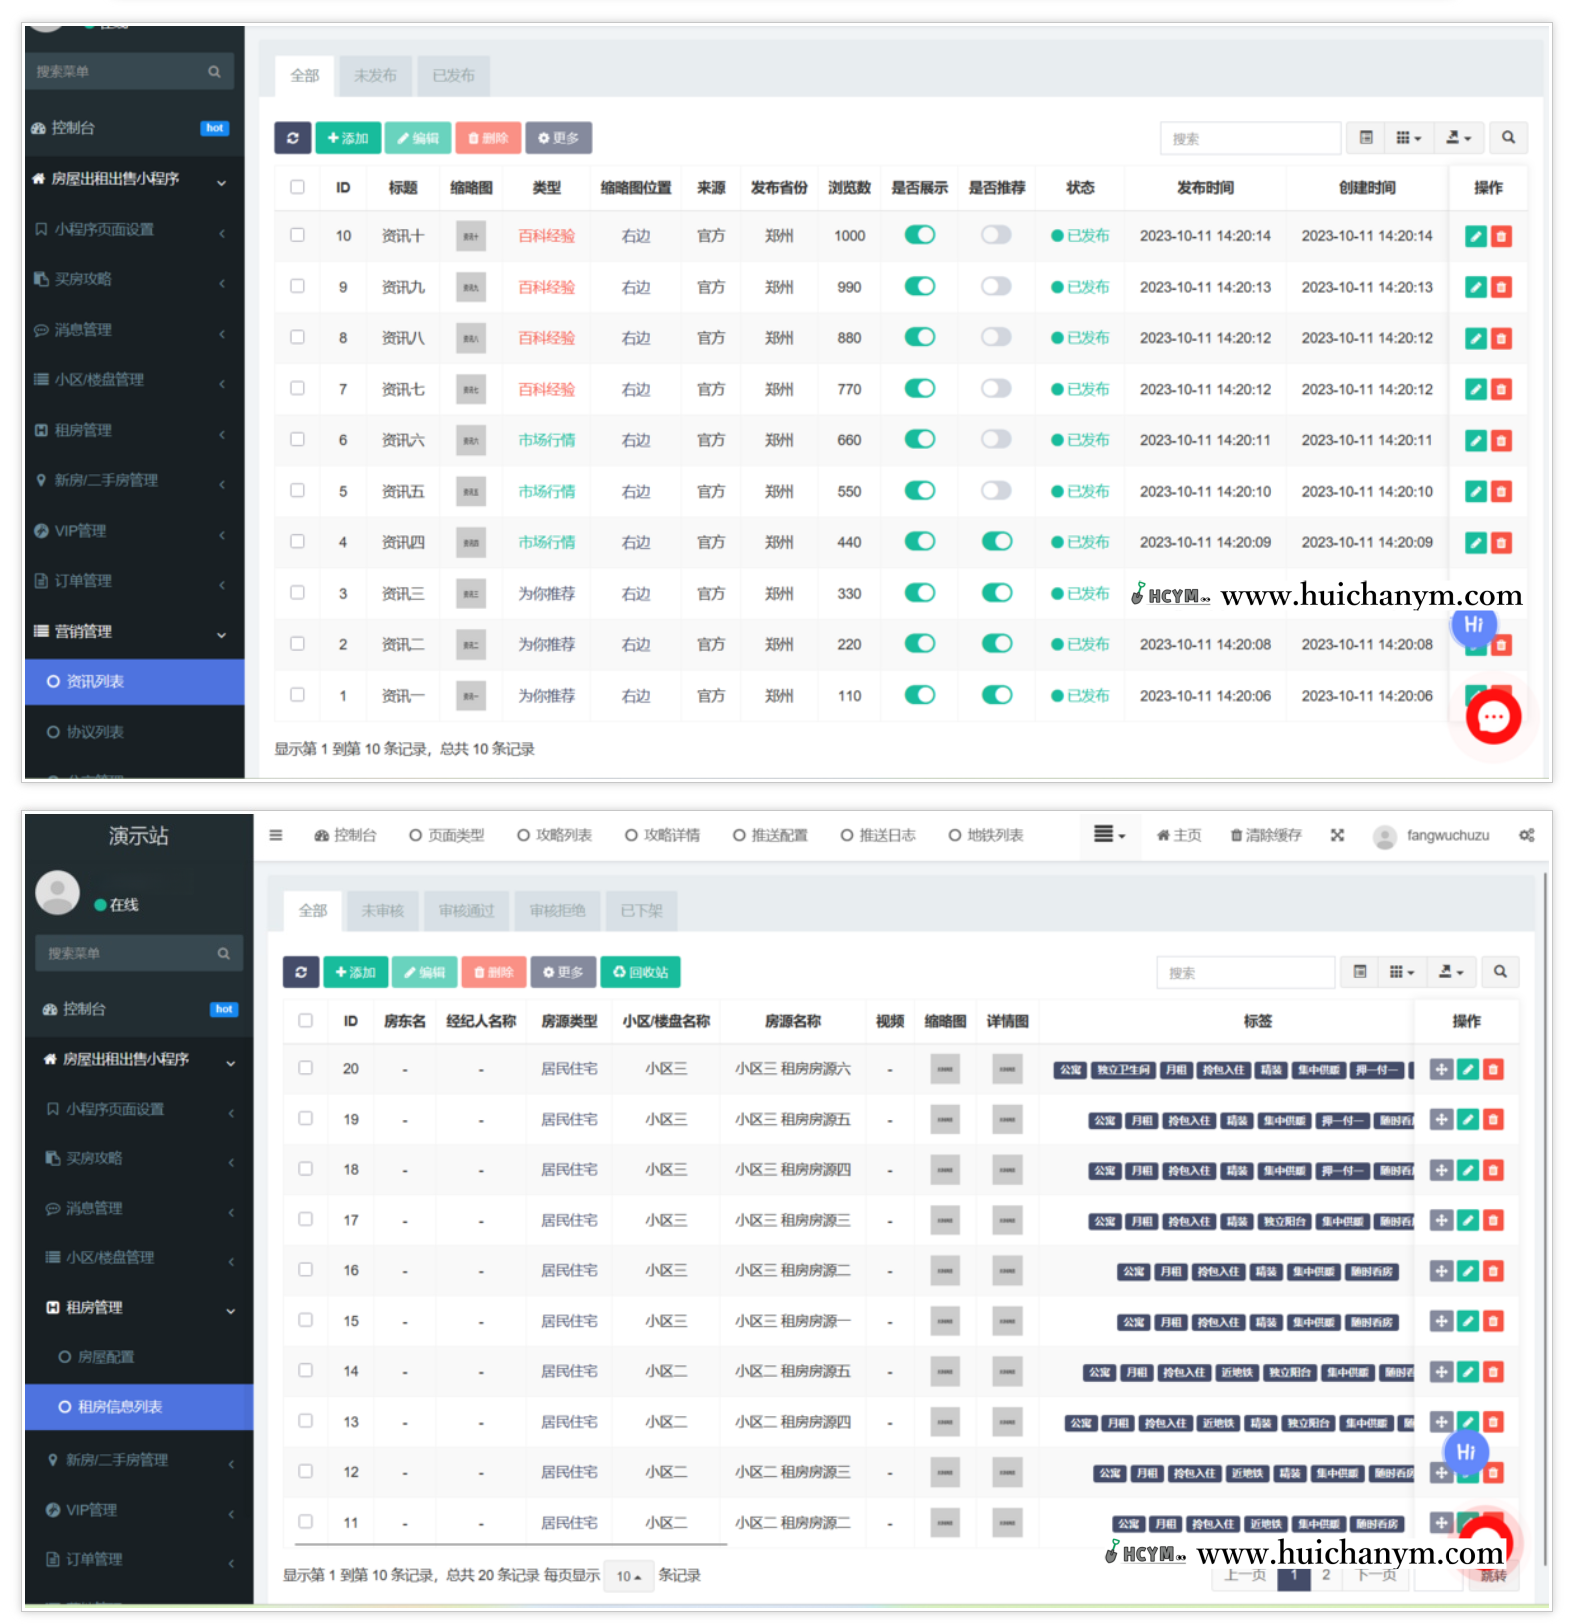
Task: Toggle 是否推荐 switch for 资讯十
Action: (x=996, y=235)
